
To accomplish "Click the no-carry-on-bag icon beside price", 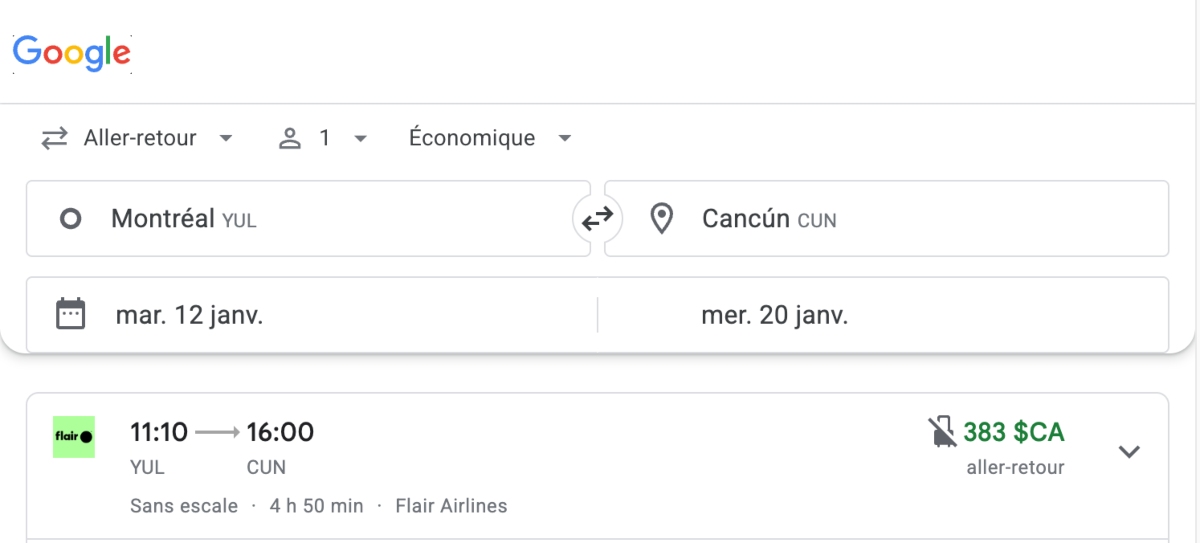I will tap(942, 432).
